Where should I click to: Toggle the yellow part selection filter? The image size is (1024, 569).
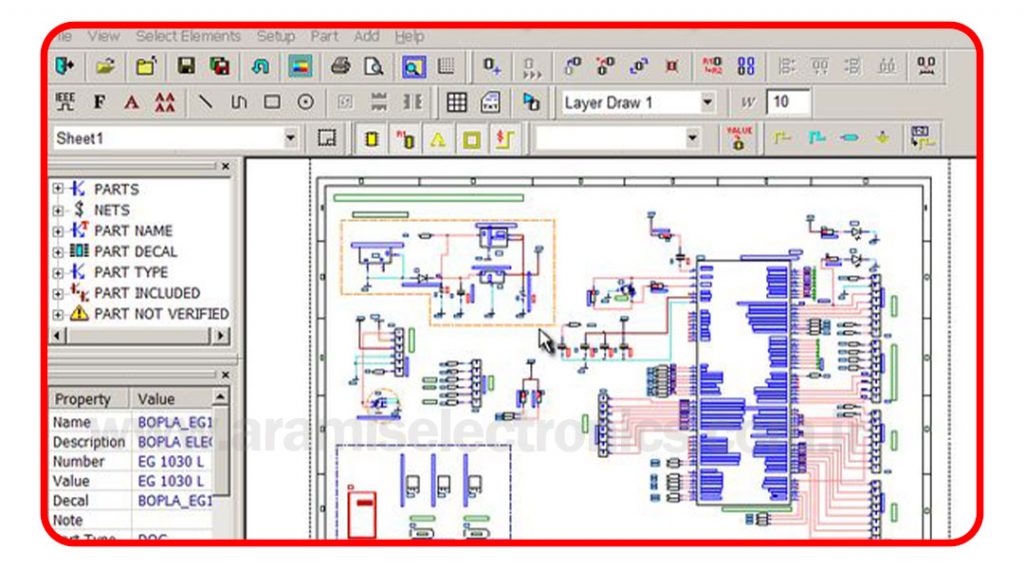[x=372, y=138]
